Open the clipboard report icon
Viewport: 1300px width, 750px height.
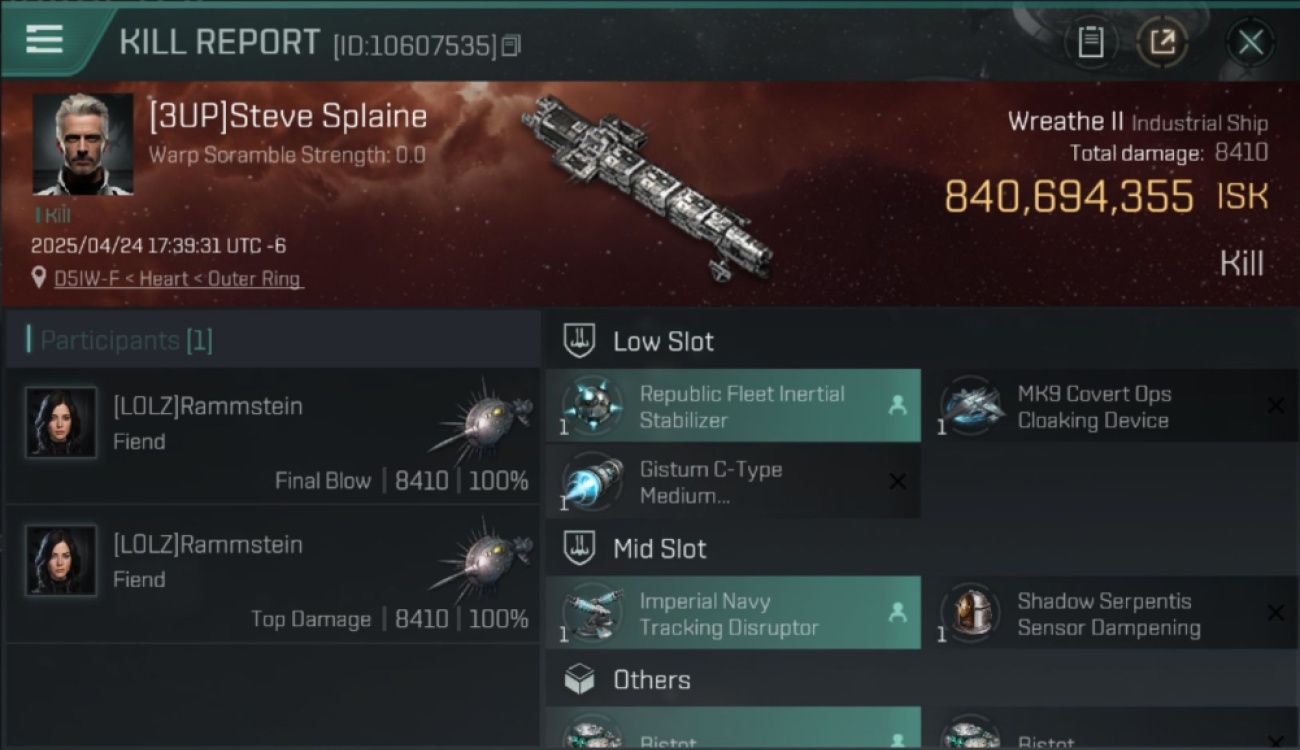(x=1090, y=42)
